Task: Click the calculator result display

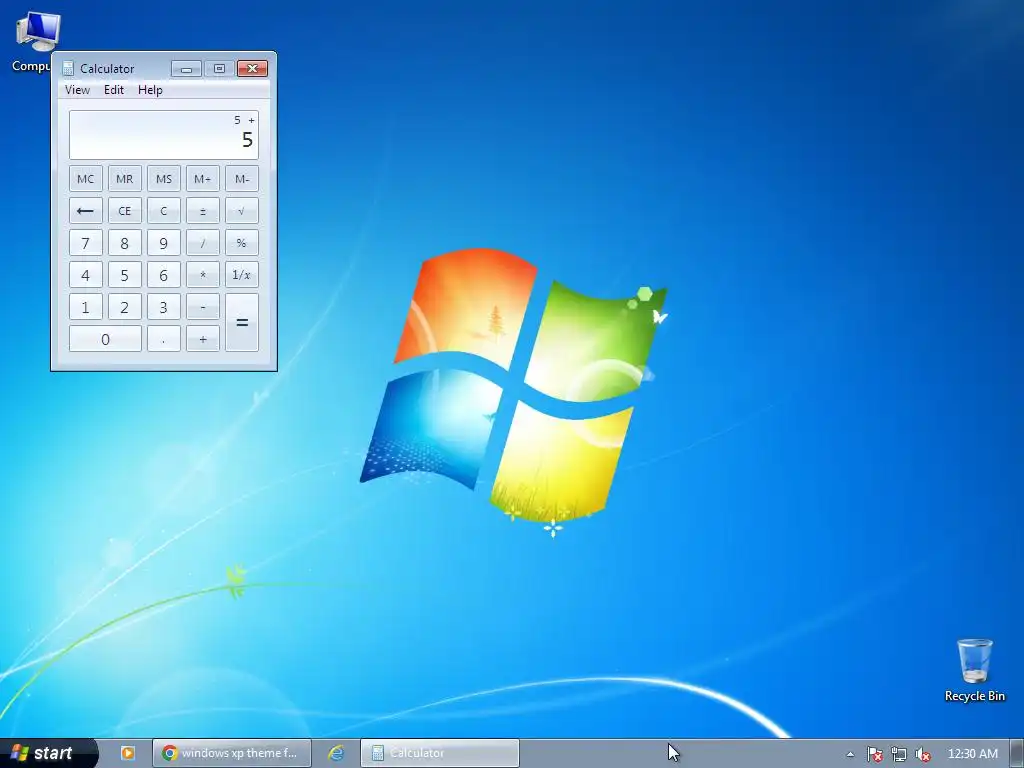Action: [x=164, y=135]
